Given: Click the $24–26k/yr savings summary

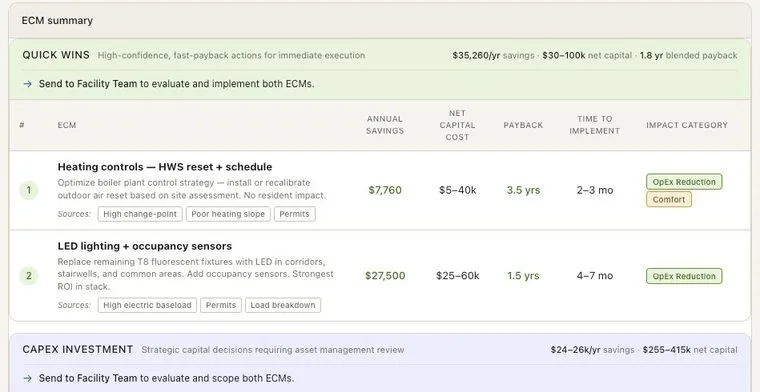Looking at the screenshot, I should click(x=592, y=350).
